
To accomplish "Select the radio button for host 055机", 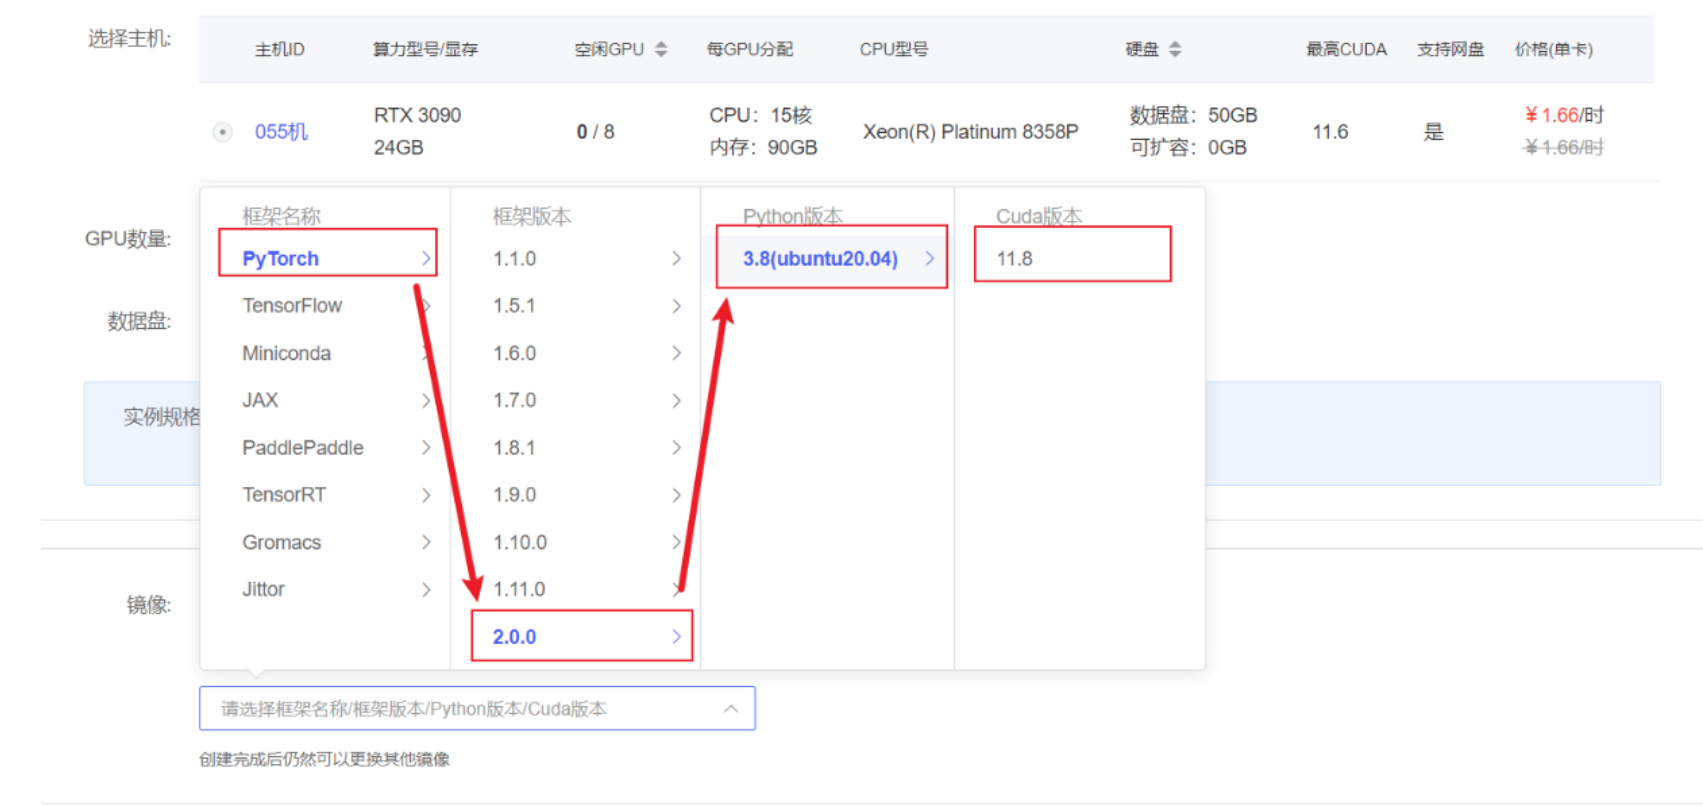I will pyautogui.click(x=222, y=132).
